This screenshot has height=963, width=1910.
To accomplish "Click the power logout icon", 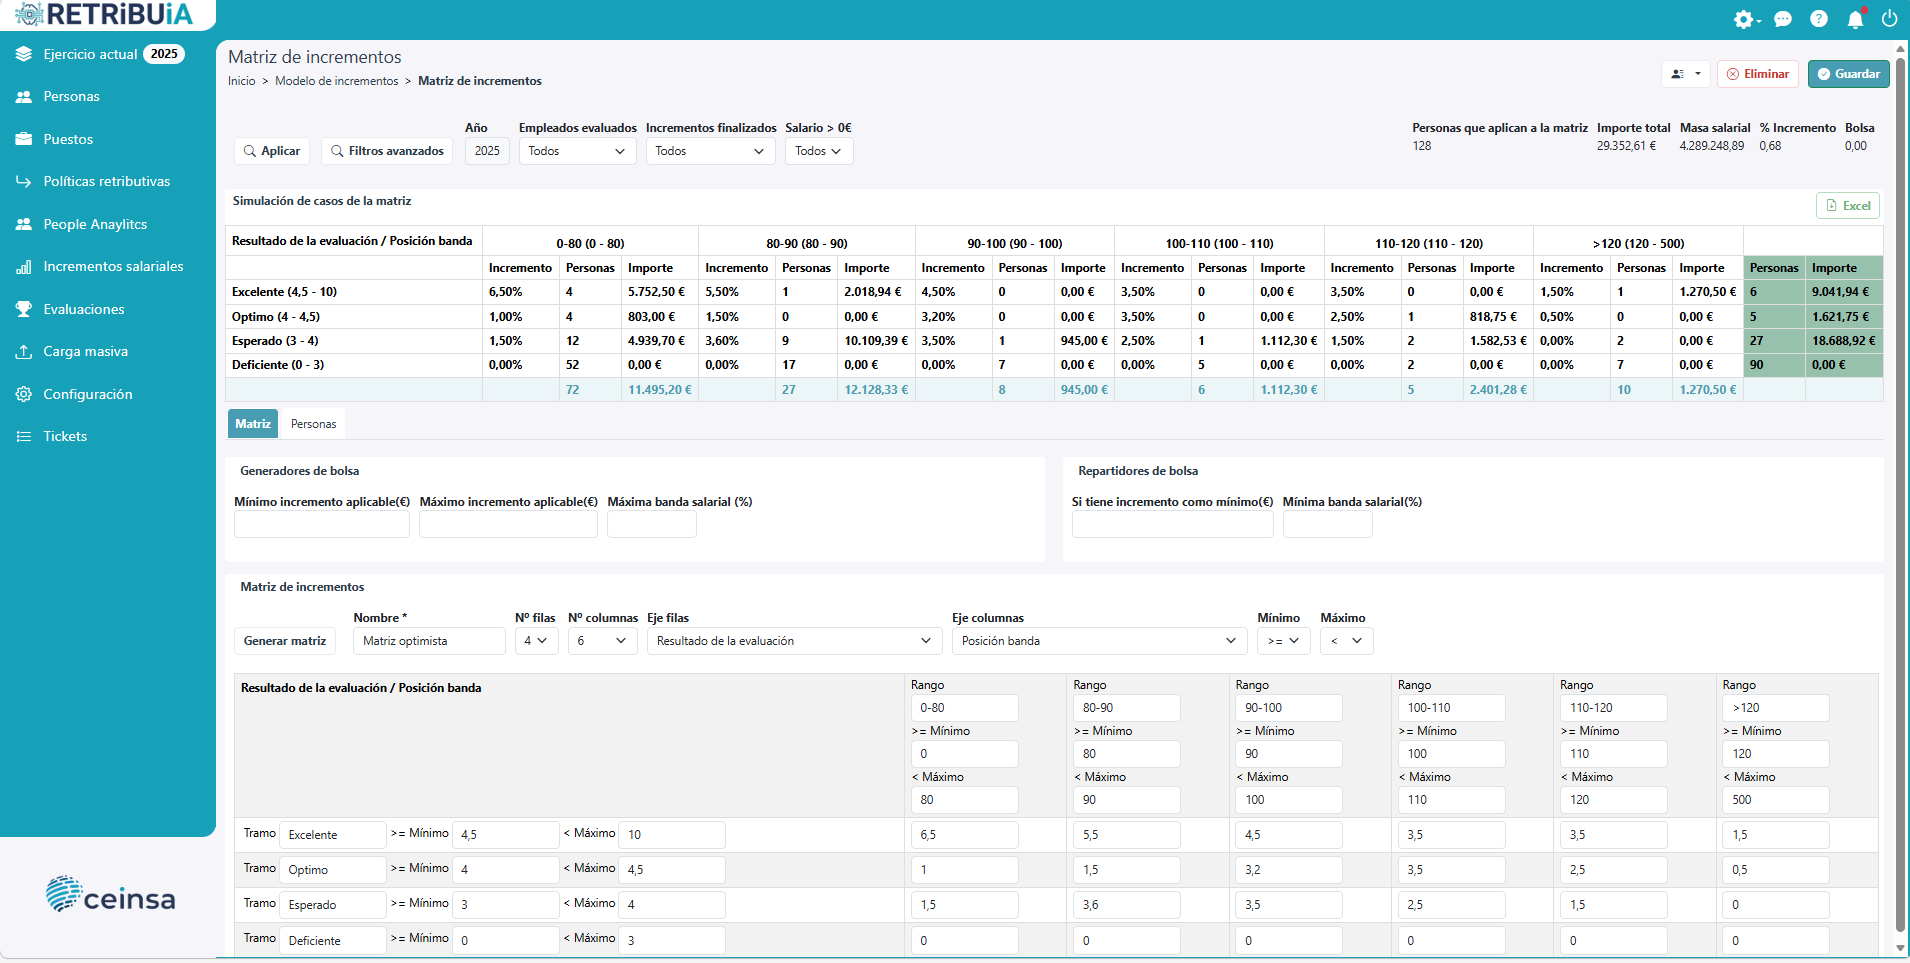I will pos(1889,19).
